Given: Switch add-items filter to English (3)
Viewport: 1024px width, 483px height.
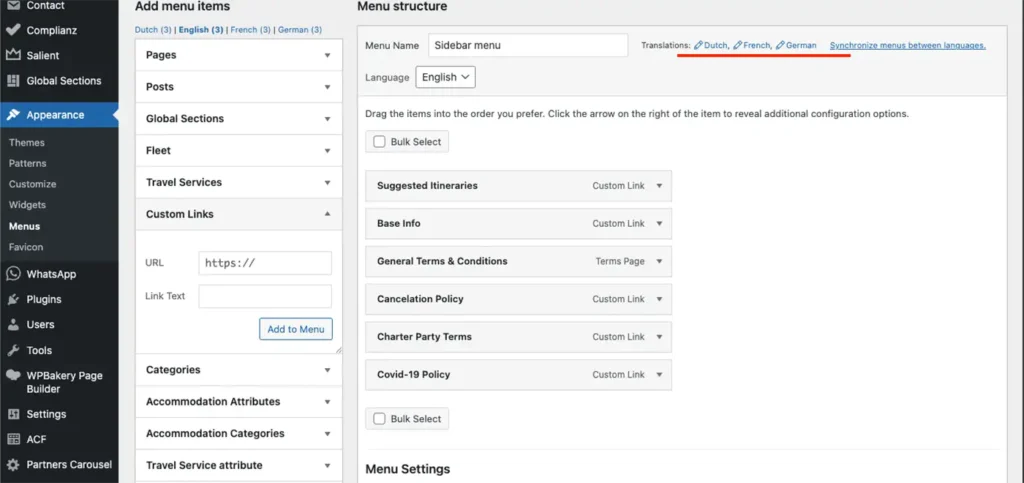Looking at the screenshot, I should point(200,30).
